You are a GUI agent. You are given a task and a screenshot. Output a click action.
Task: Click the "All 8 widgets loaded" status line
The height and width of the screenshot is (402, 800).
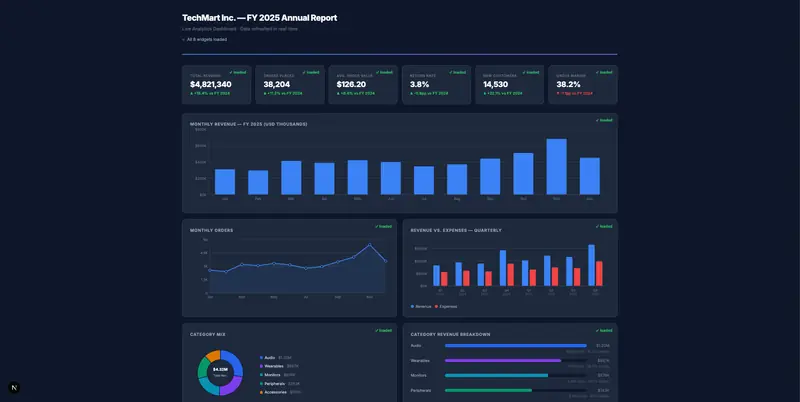point(205,39)
